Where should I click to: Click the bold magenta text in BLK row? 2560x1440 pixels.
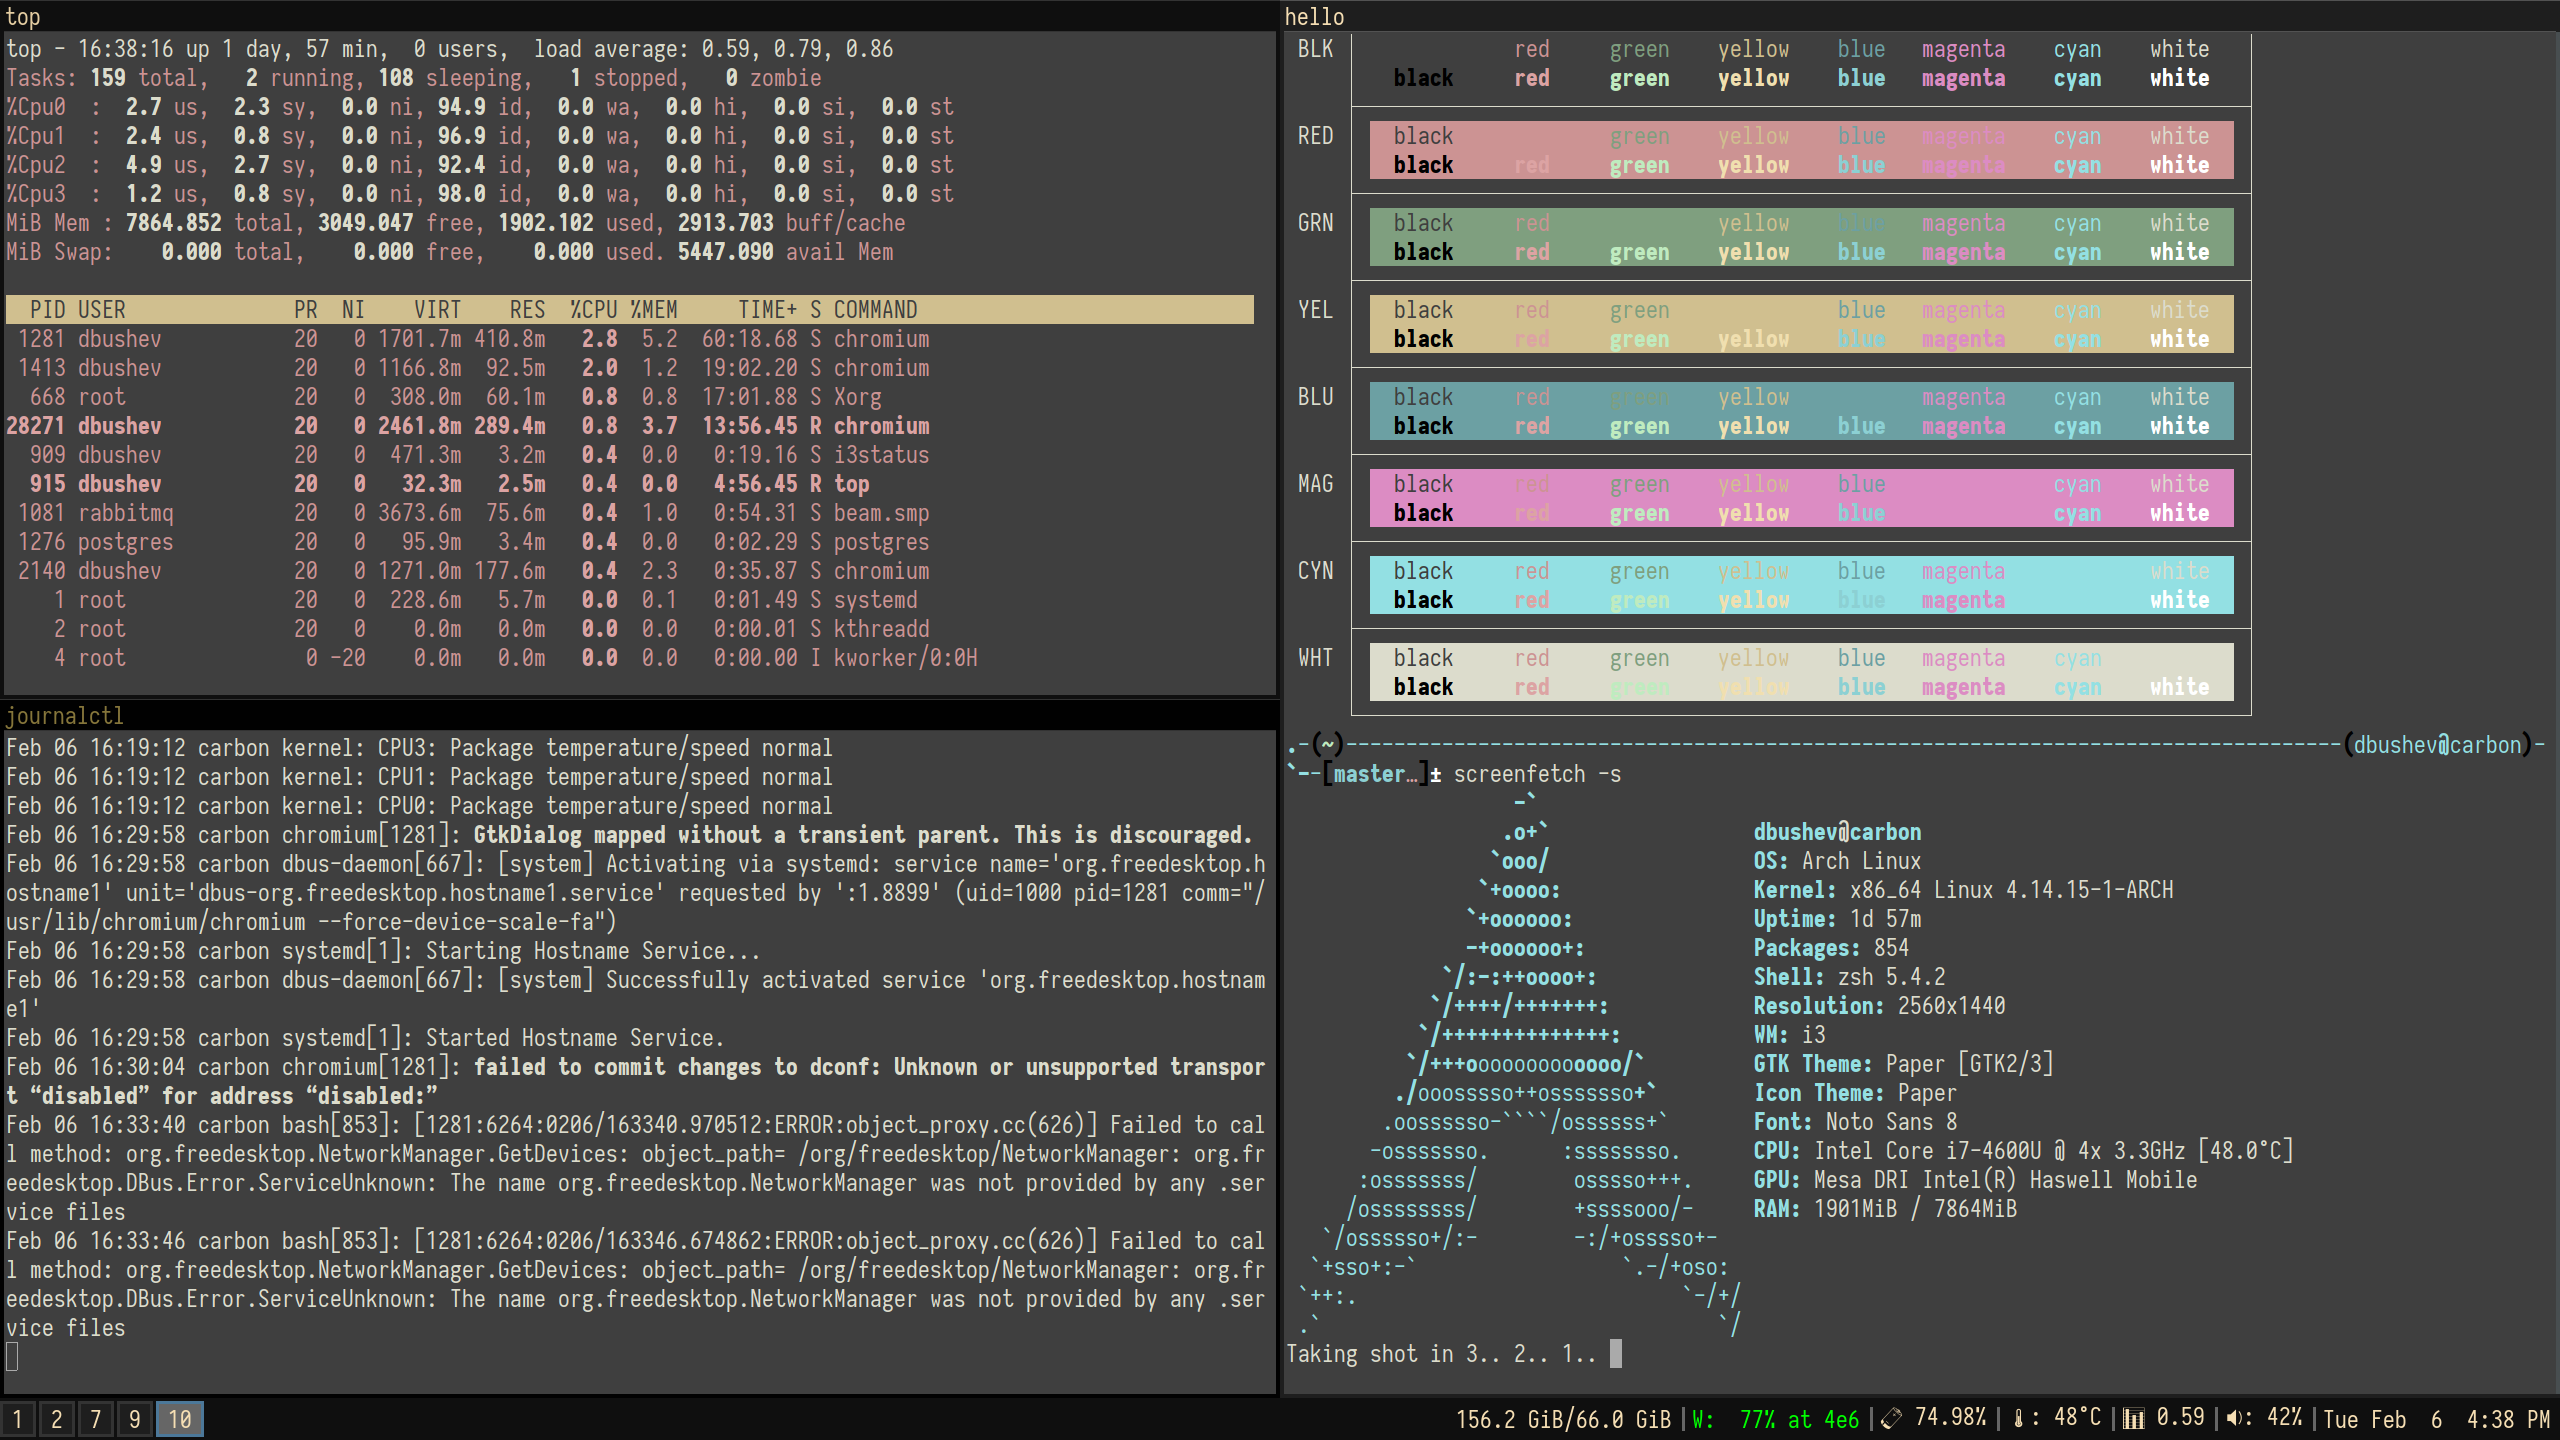pyautogui.click(x=1963, y=78)
